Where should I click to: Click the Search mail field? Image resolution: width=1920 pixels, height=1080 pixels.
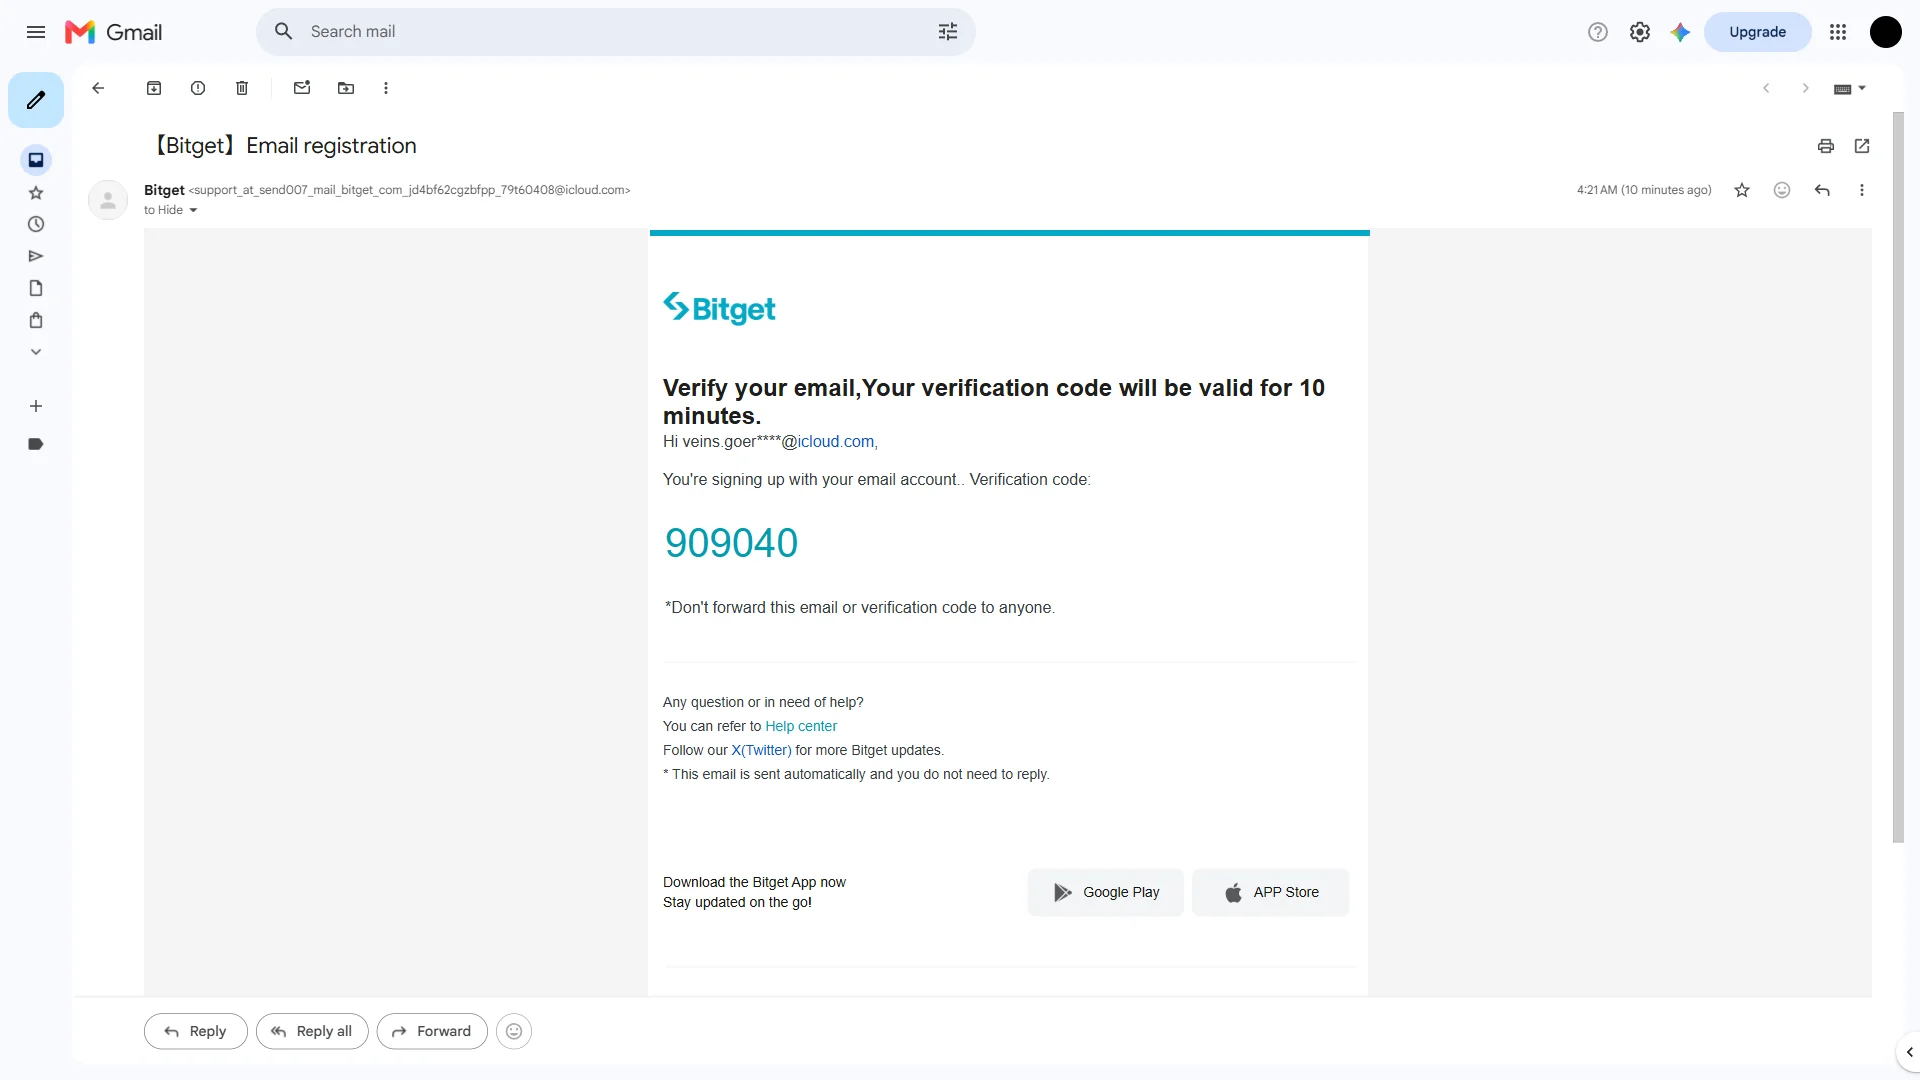(x=615, y=32)
